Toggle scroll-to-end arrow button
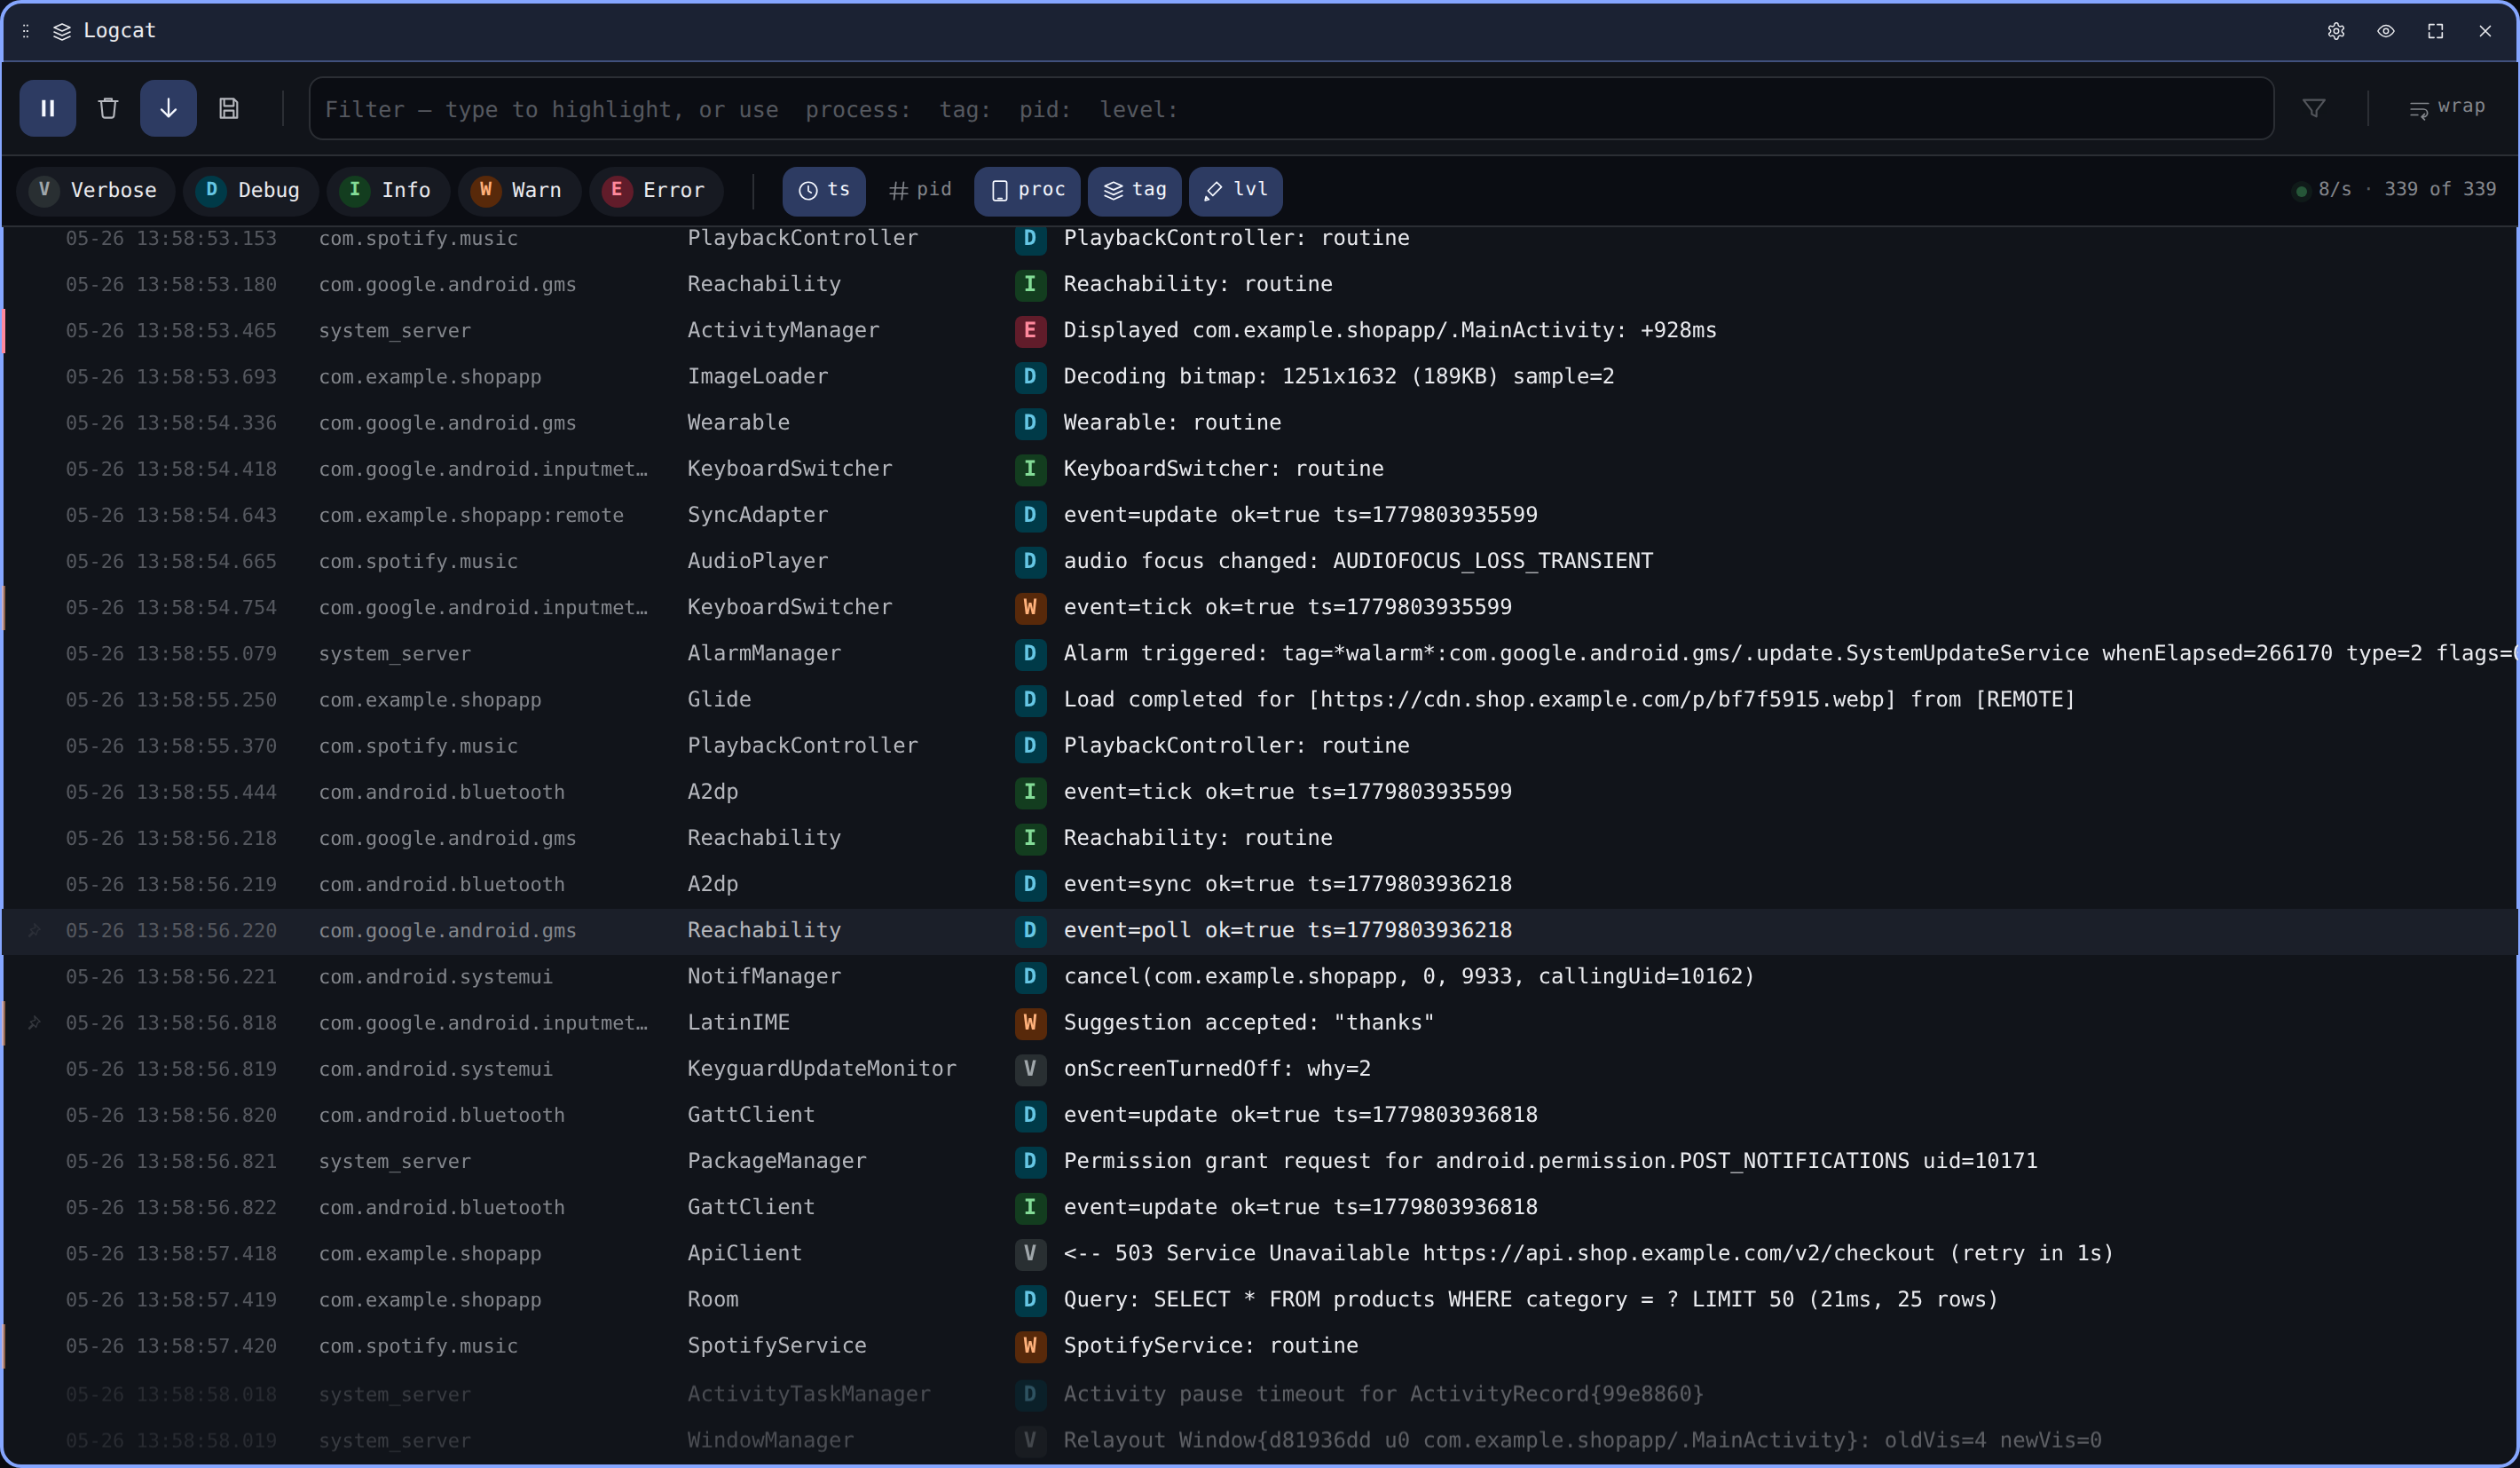Viewport: 2520px width, 1468px height. 168,108
